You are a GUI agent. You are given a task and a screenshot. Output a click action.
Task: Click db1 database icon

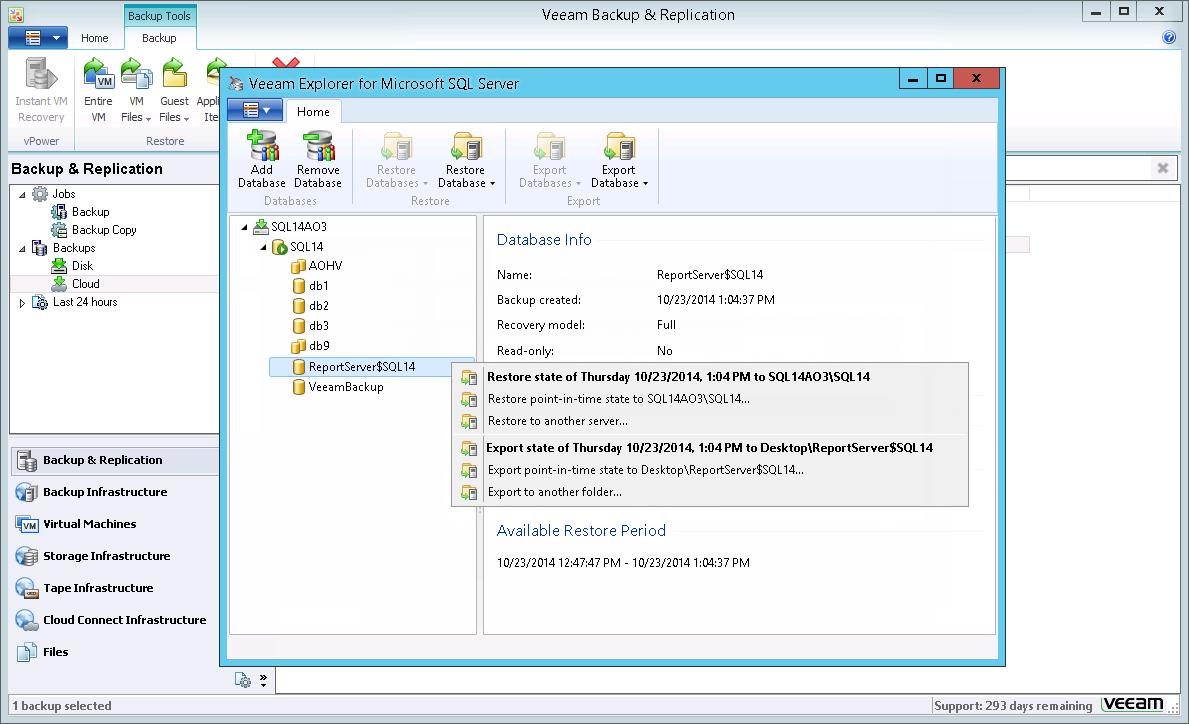(x=299, y=286)
